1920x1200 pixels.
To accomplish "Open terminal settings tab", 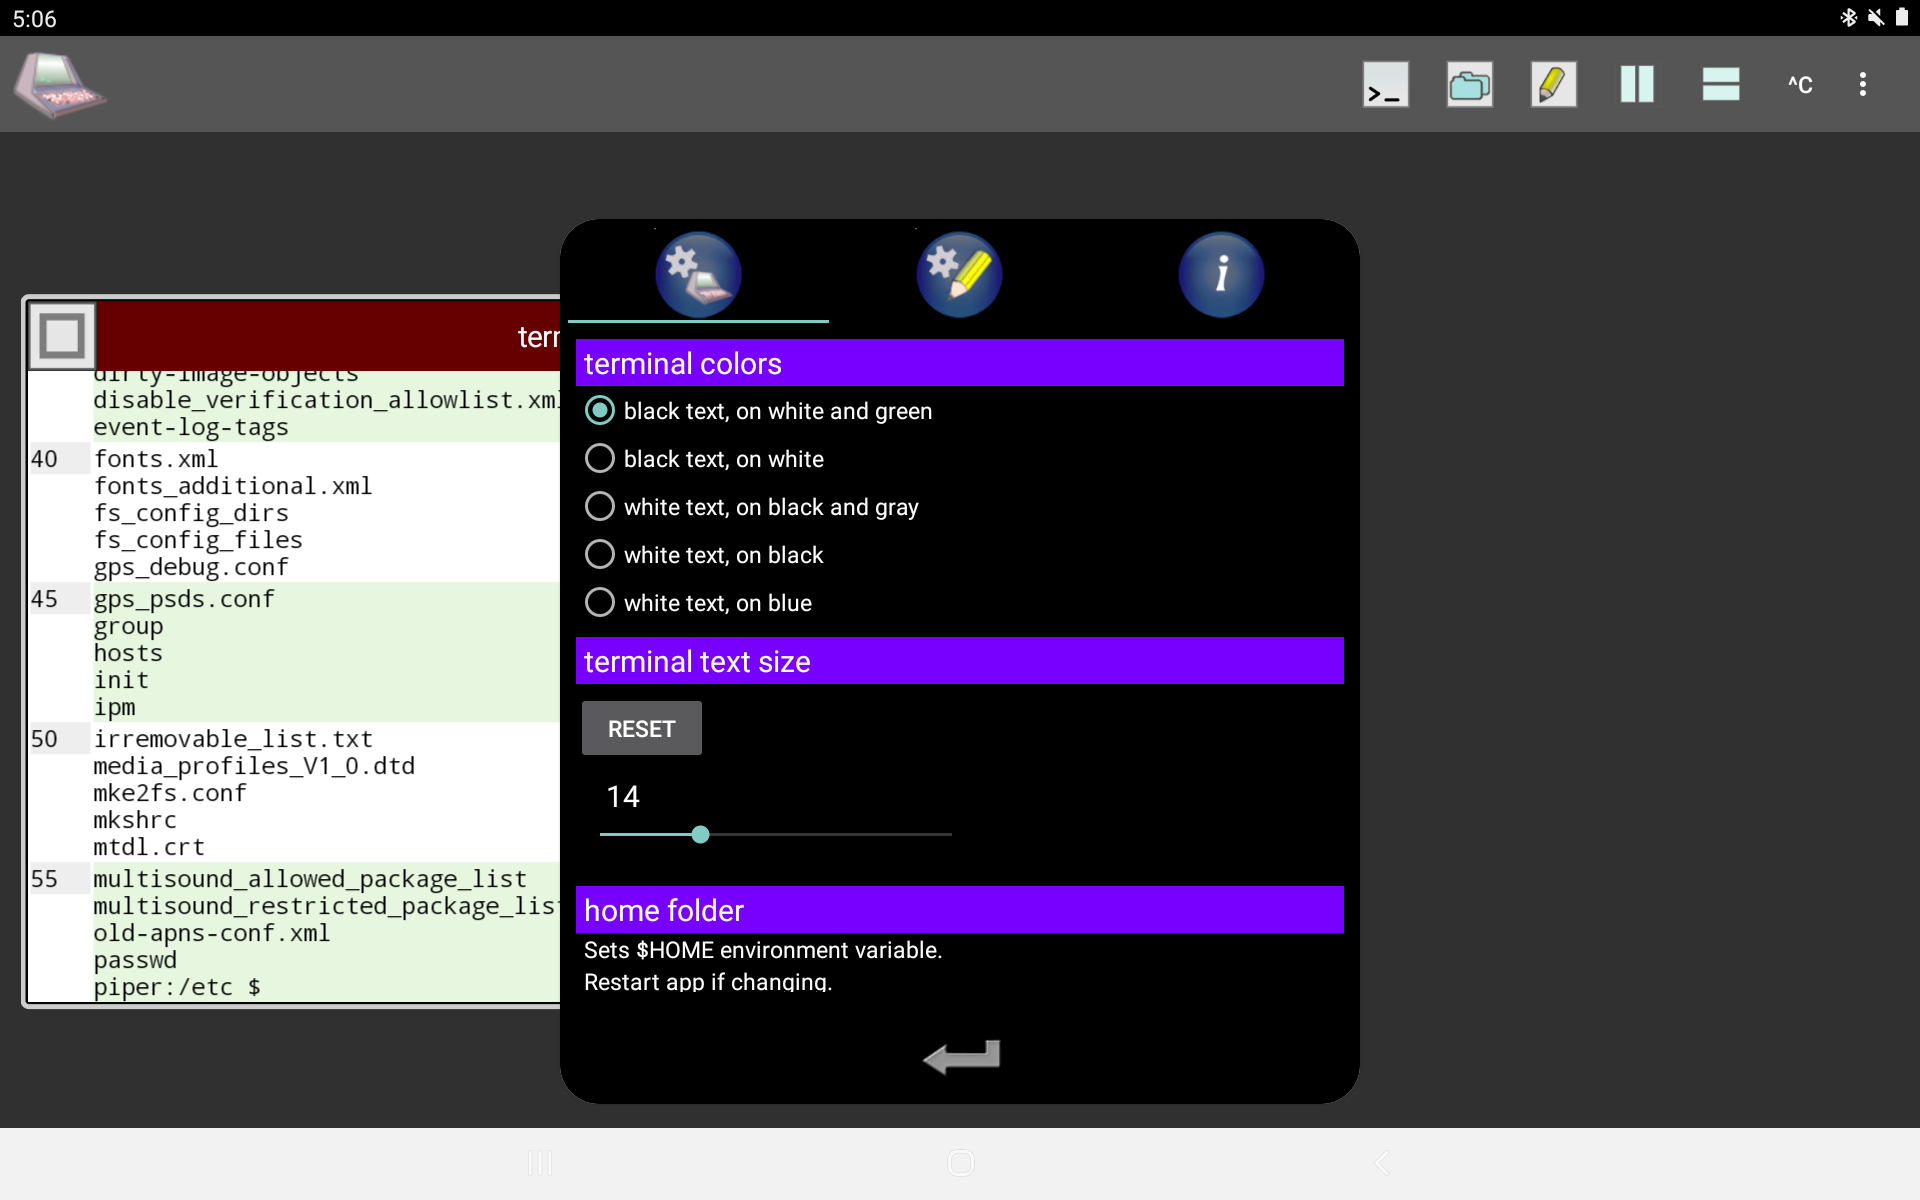I will coord(698,275).
